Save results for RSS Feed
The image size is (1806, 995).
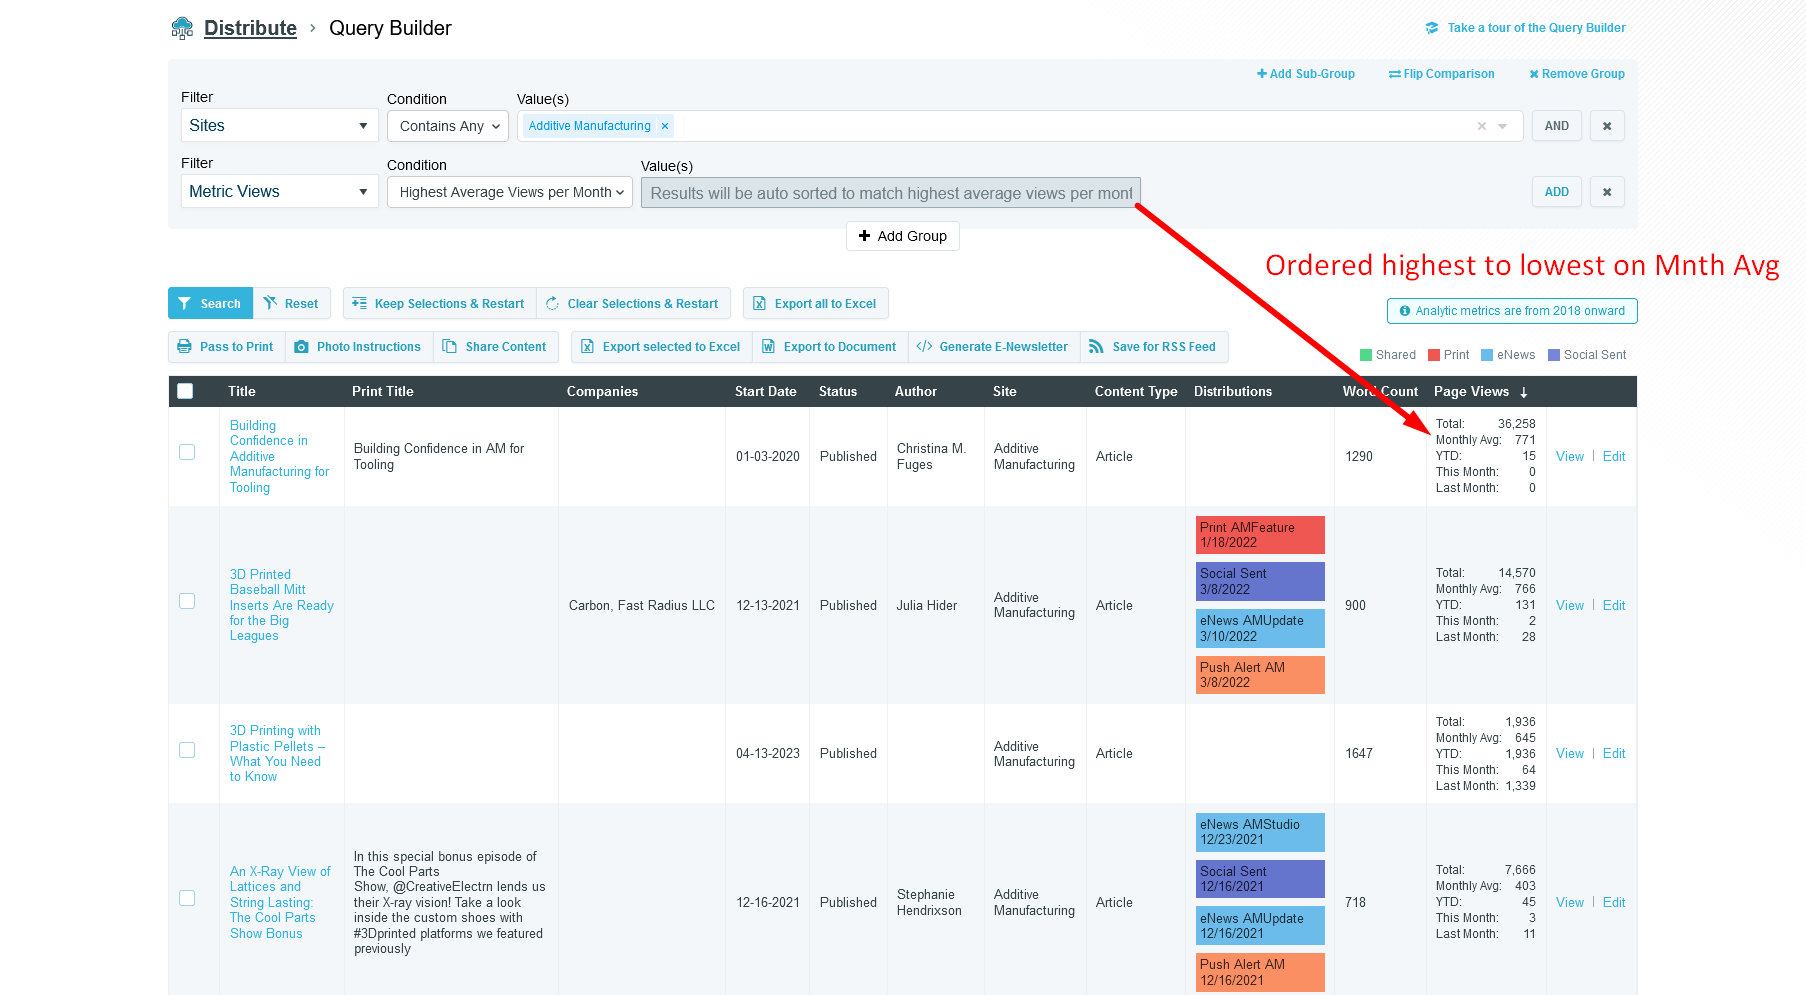pos(1153,347)
